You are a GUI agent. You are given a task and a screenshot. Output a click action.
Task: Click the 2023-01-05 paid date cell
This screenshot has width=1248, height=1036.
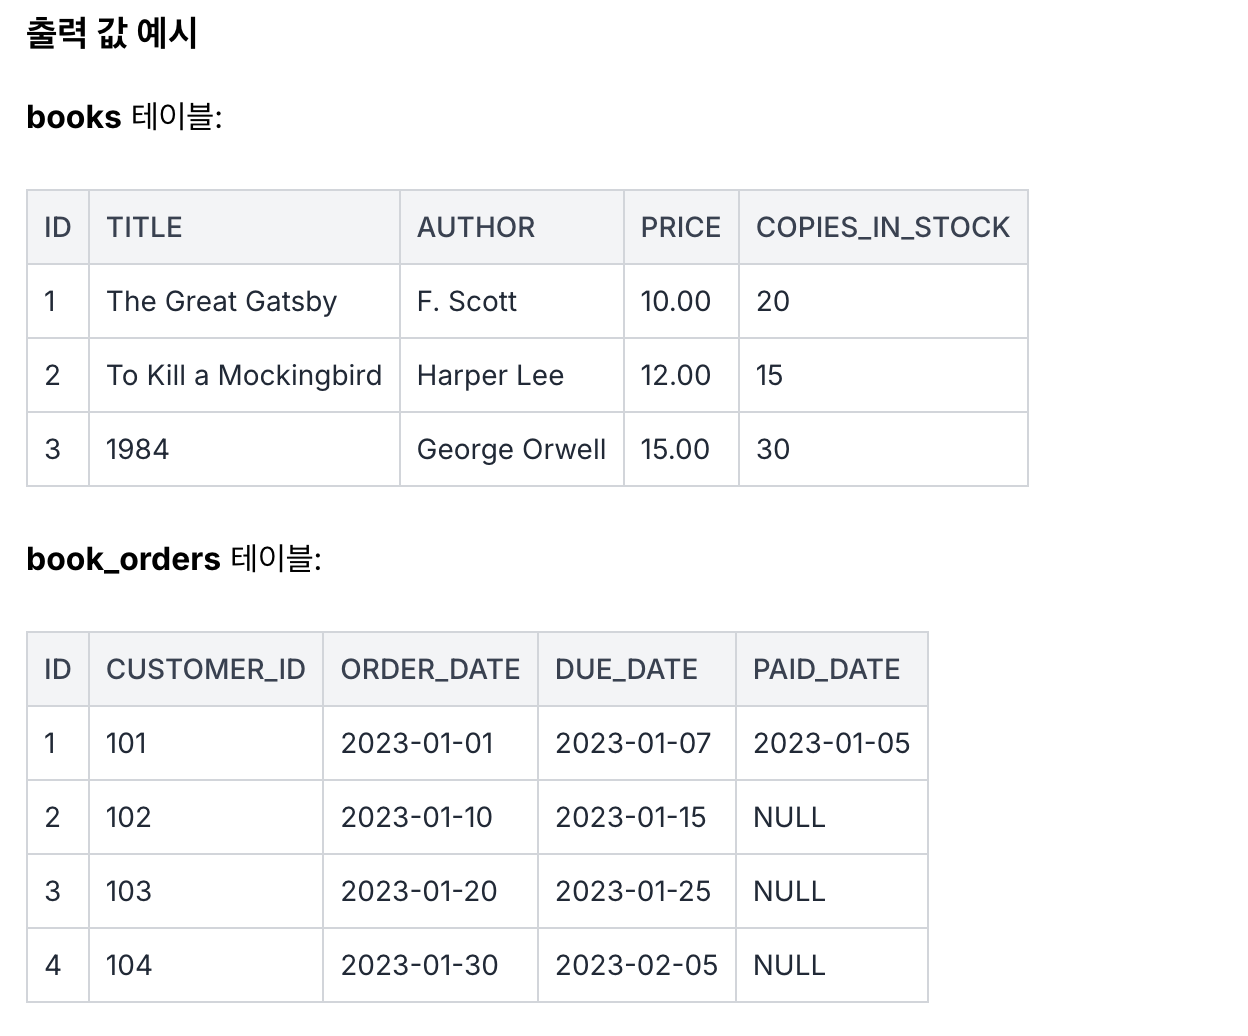(x=831, y=743)
